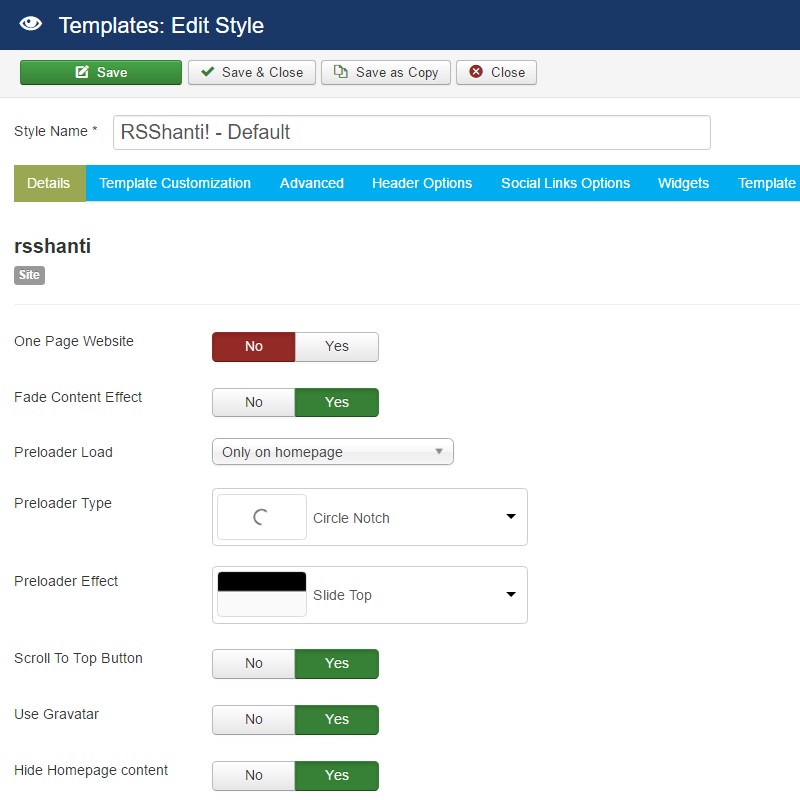
Task: Click the Site badge
Action: click(30, 275)
